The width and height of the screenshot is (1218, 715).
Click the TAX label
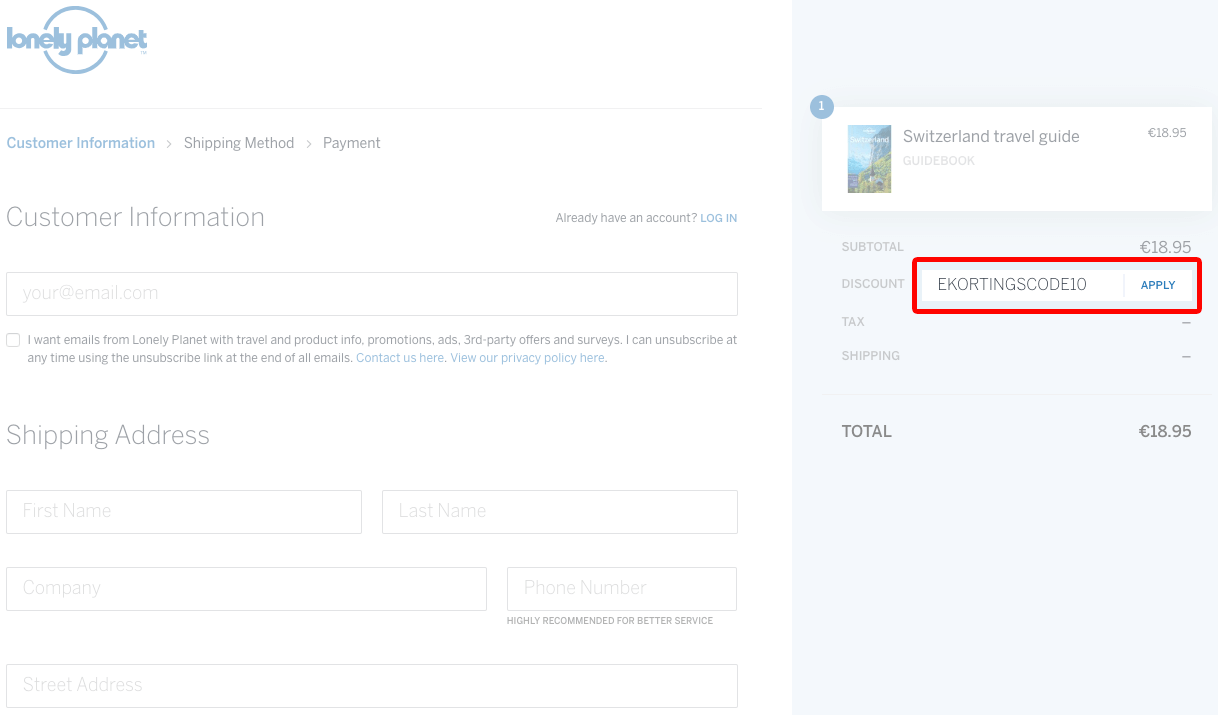(853, 322)
